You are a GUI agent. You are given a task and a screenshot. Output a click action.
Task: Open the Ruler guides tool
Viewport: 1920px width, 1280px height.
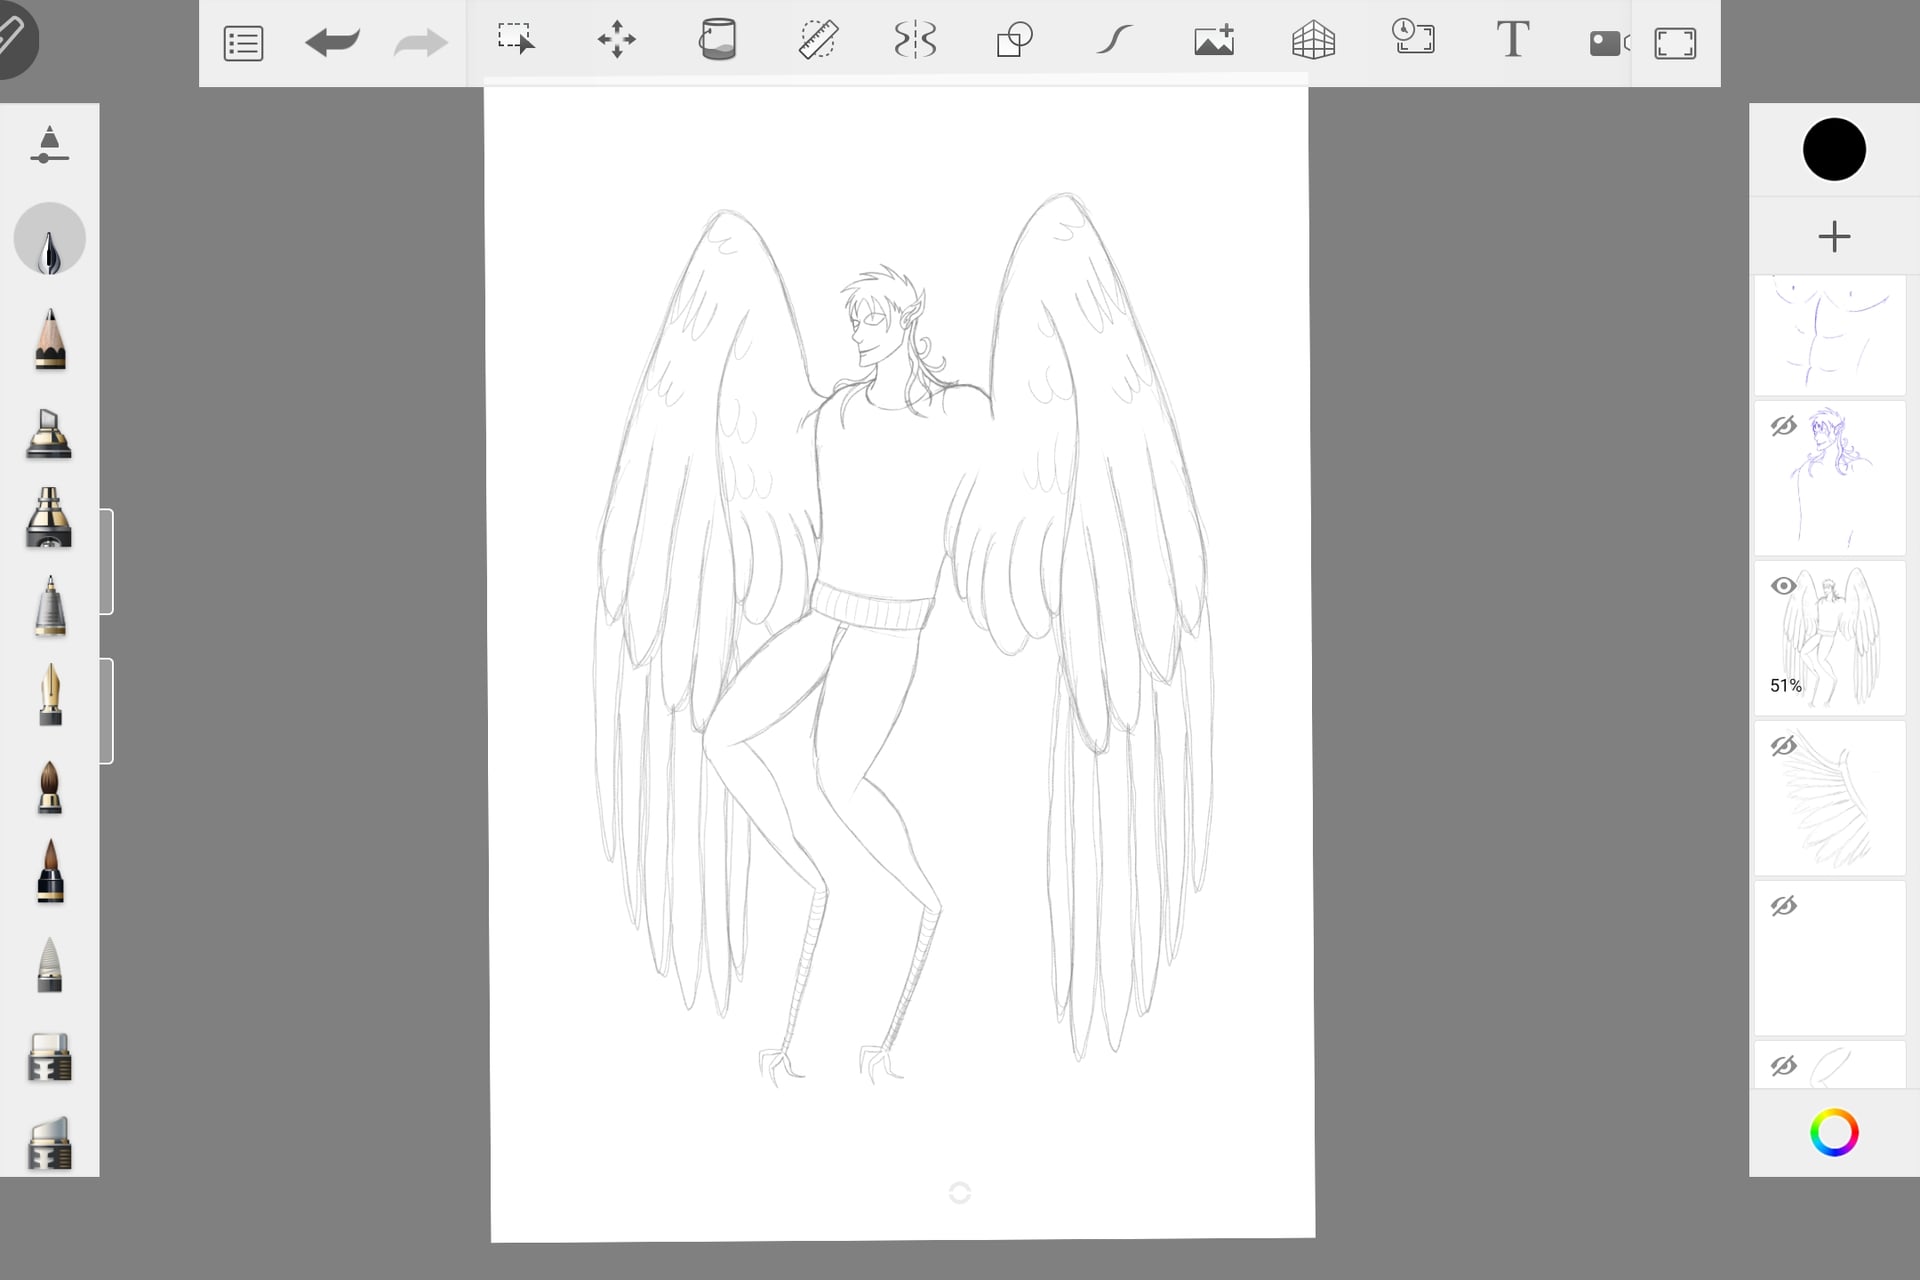[x=818, y=41]
